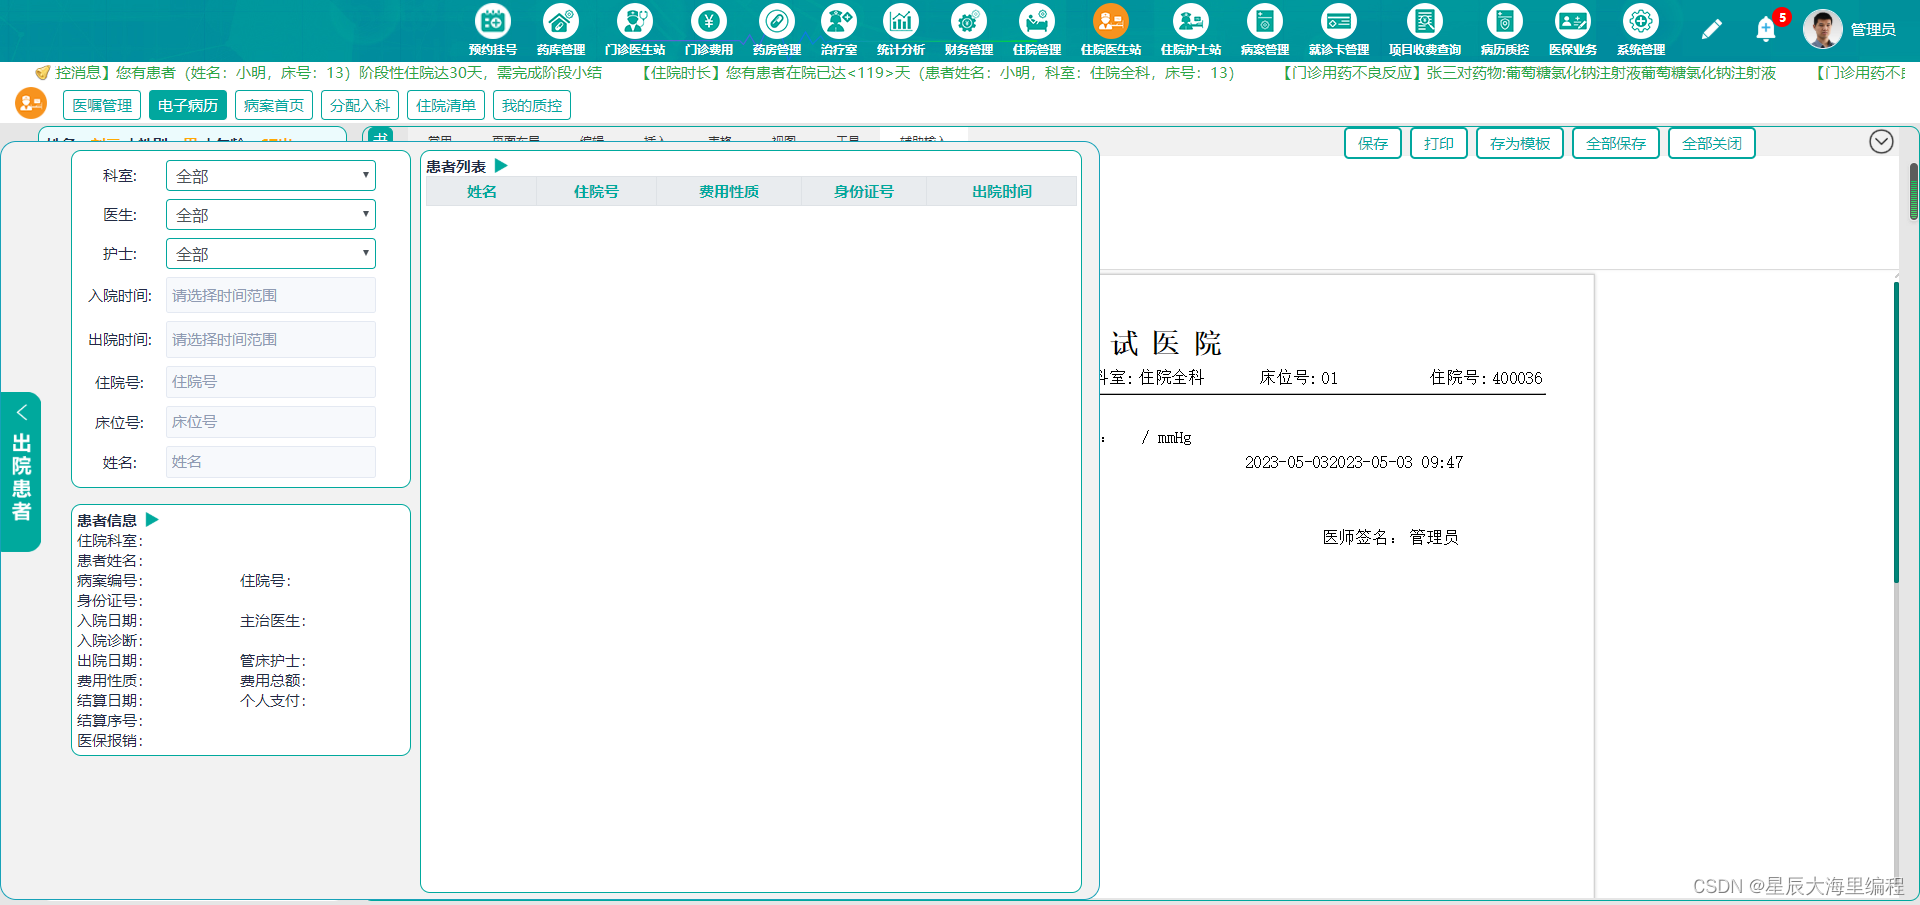The image size is (1920, 905).
Task: Click the page vertical scrollbar on right
Action: [1914, 191]
